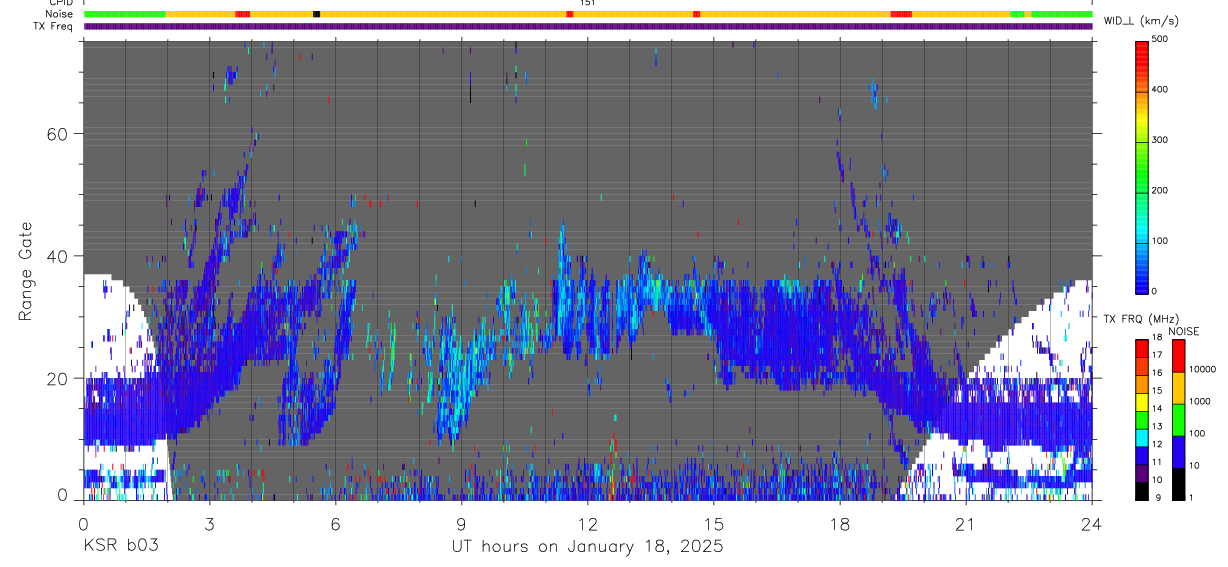The height and width of the screenshot is (567, 1228).
Task: Pick the yellow segment of the TX FRQ legend bar
Action: coord(1141,400)
